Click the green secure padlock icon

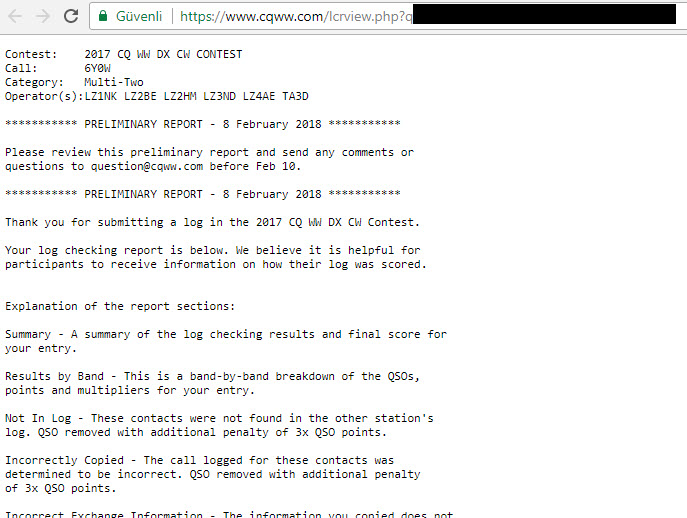click(x=103, y=16)
